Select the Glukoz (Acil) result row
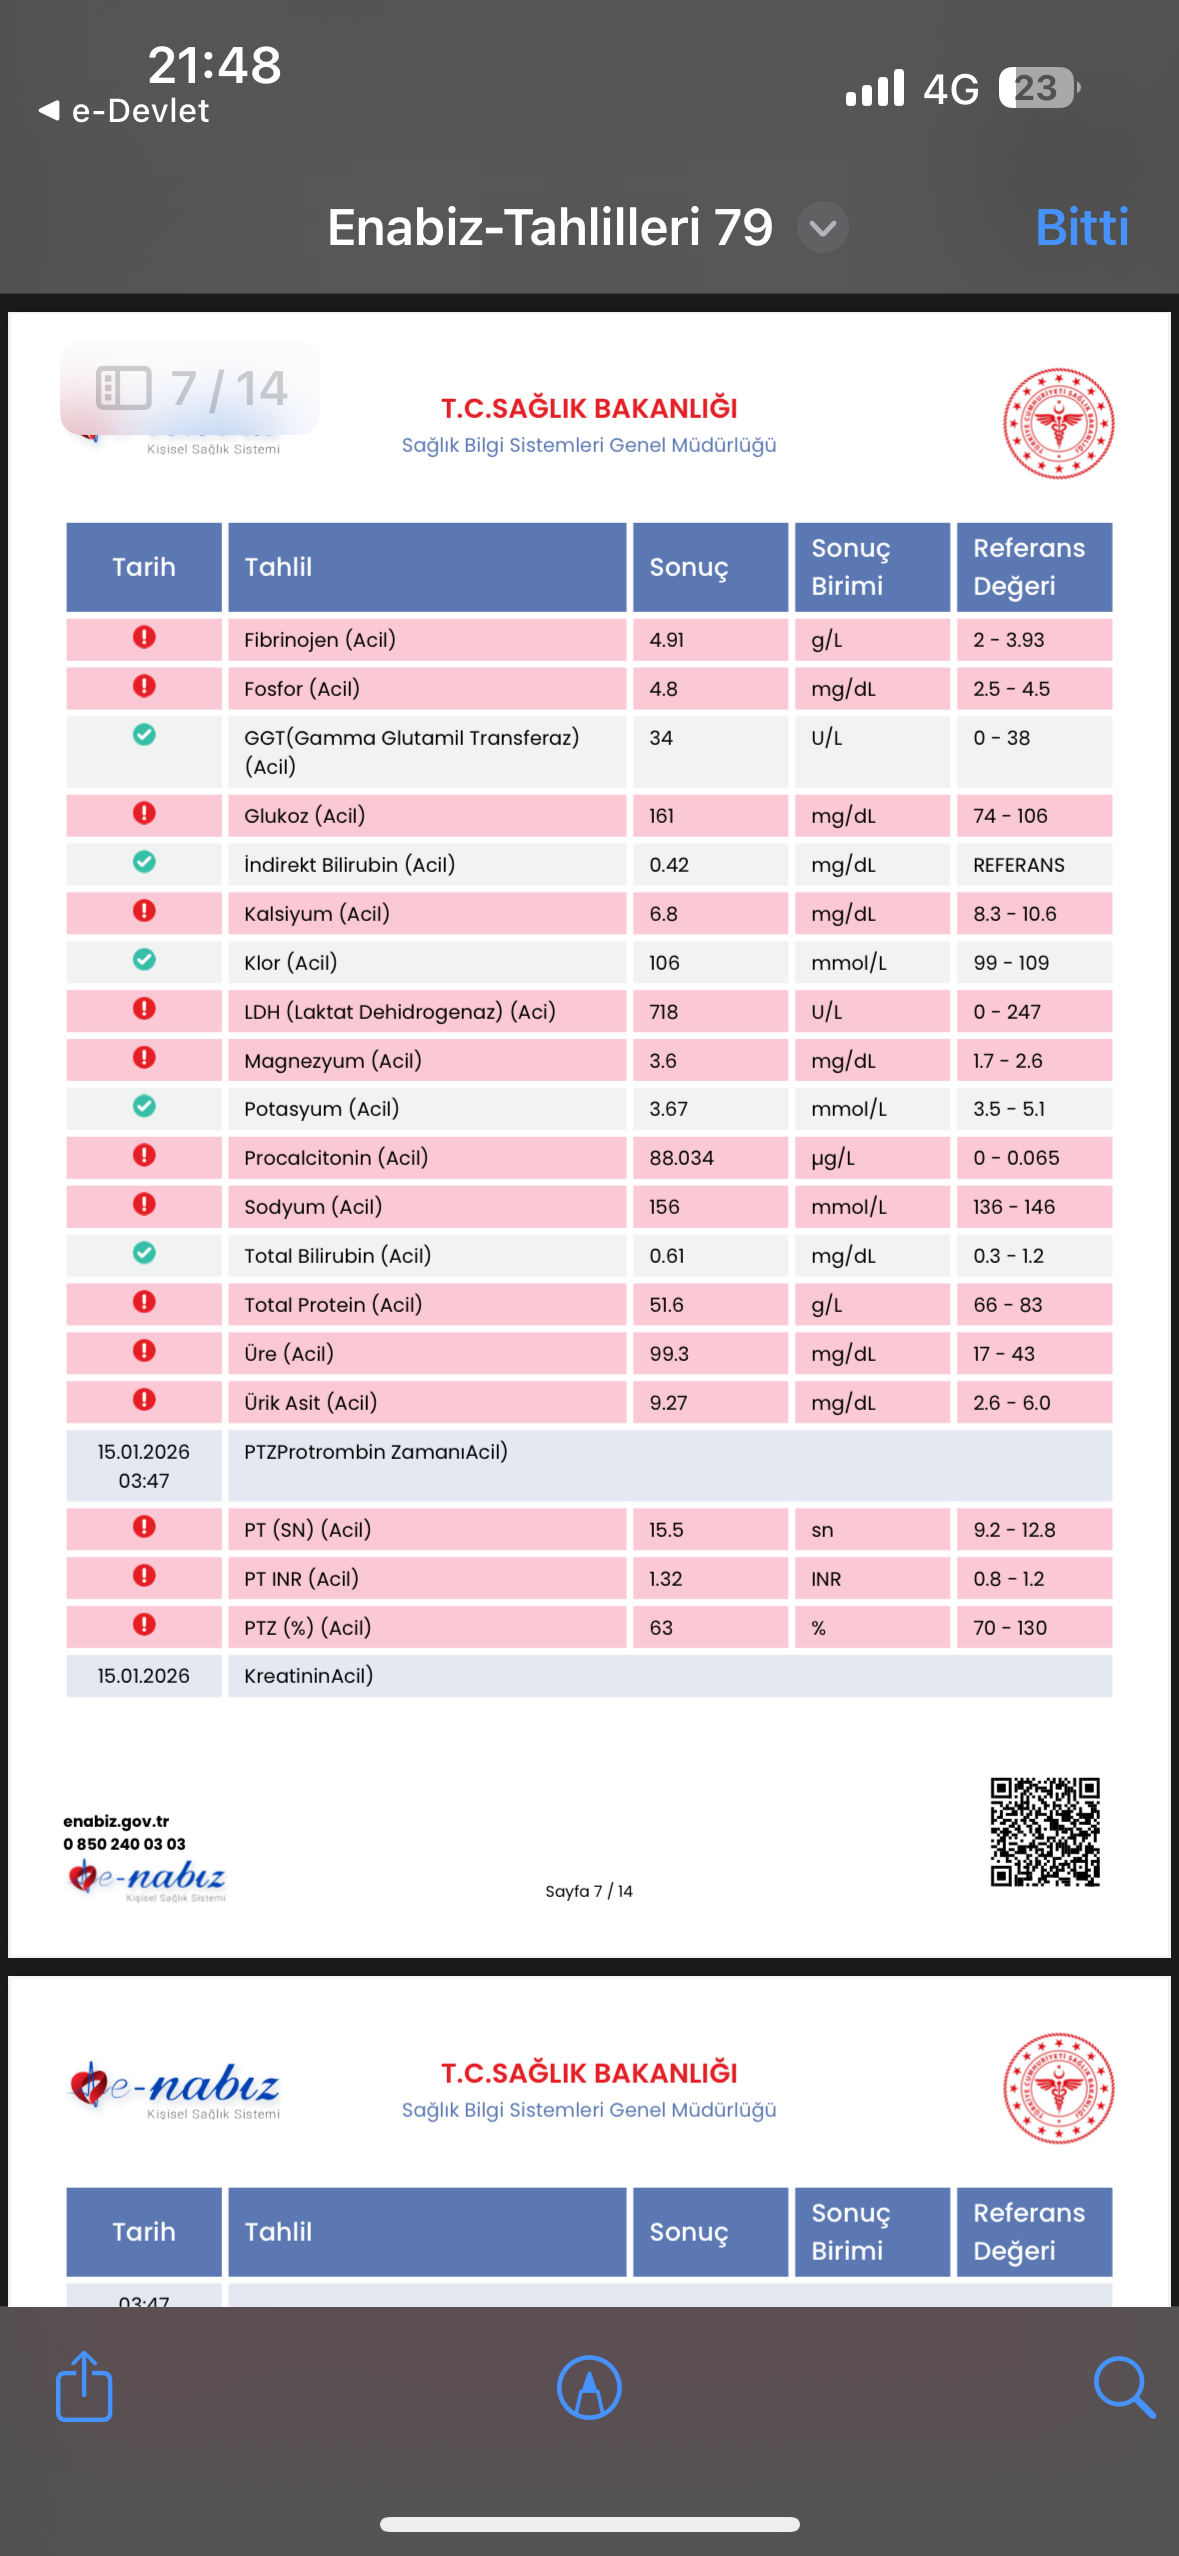This screenshot has width=1179, height=2556. (x=589, y=816)
